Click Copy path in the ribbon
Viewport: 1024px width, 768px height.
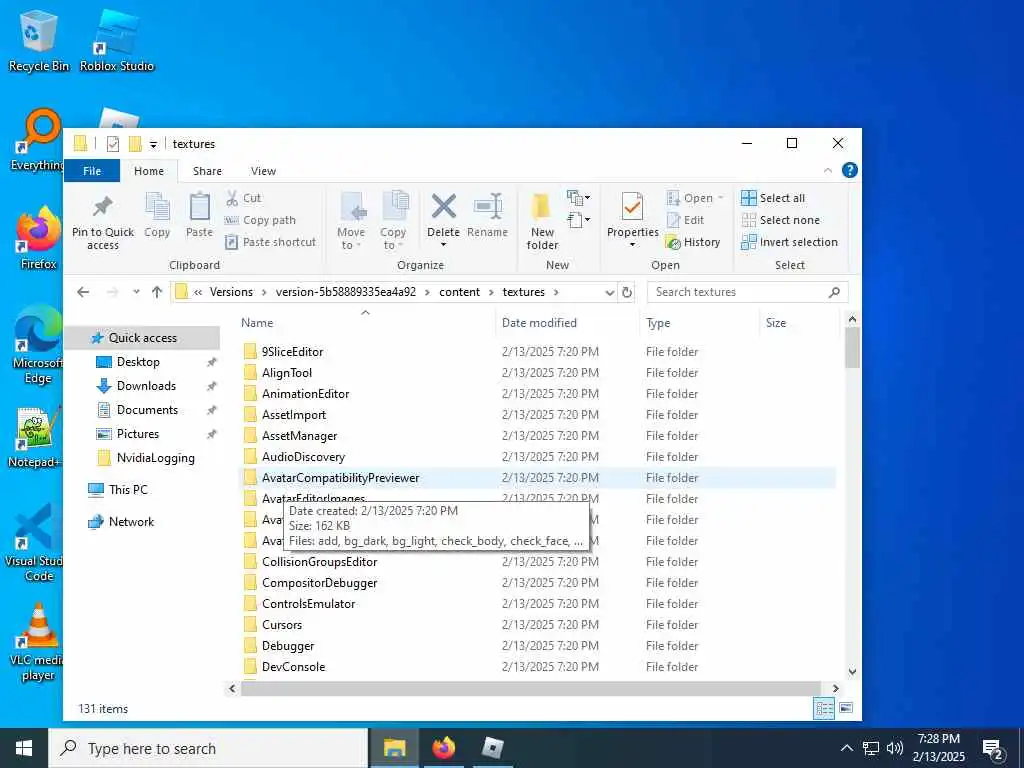(261, 220)
